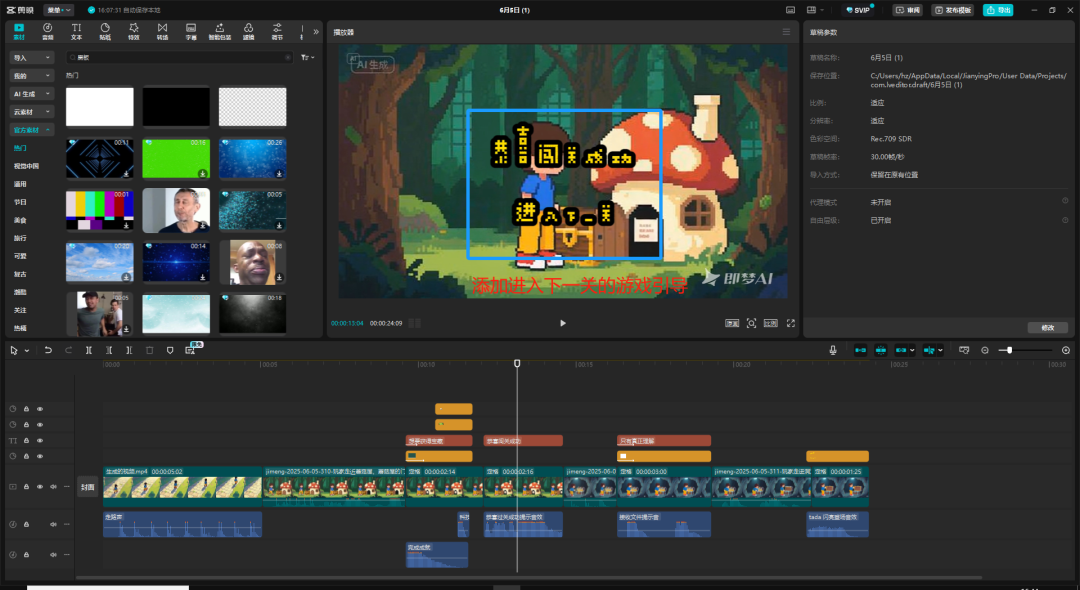Open the Transitions (转场) panel
The image size is (1080, 590).
tap(162, 31)
